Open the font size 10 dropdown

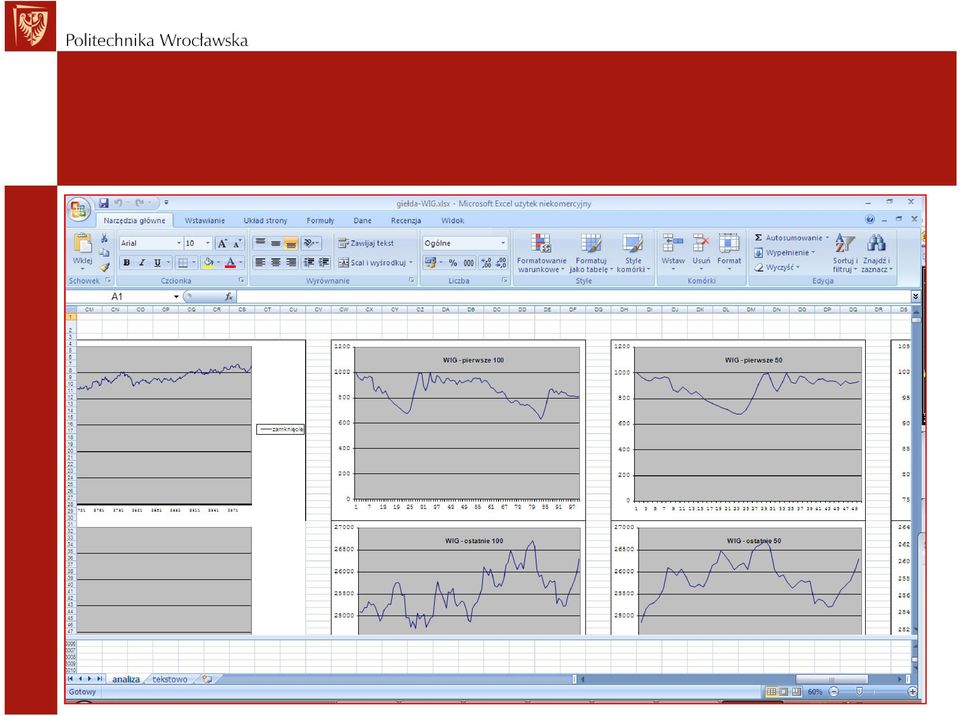[x=208, y=243]
